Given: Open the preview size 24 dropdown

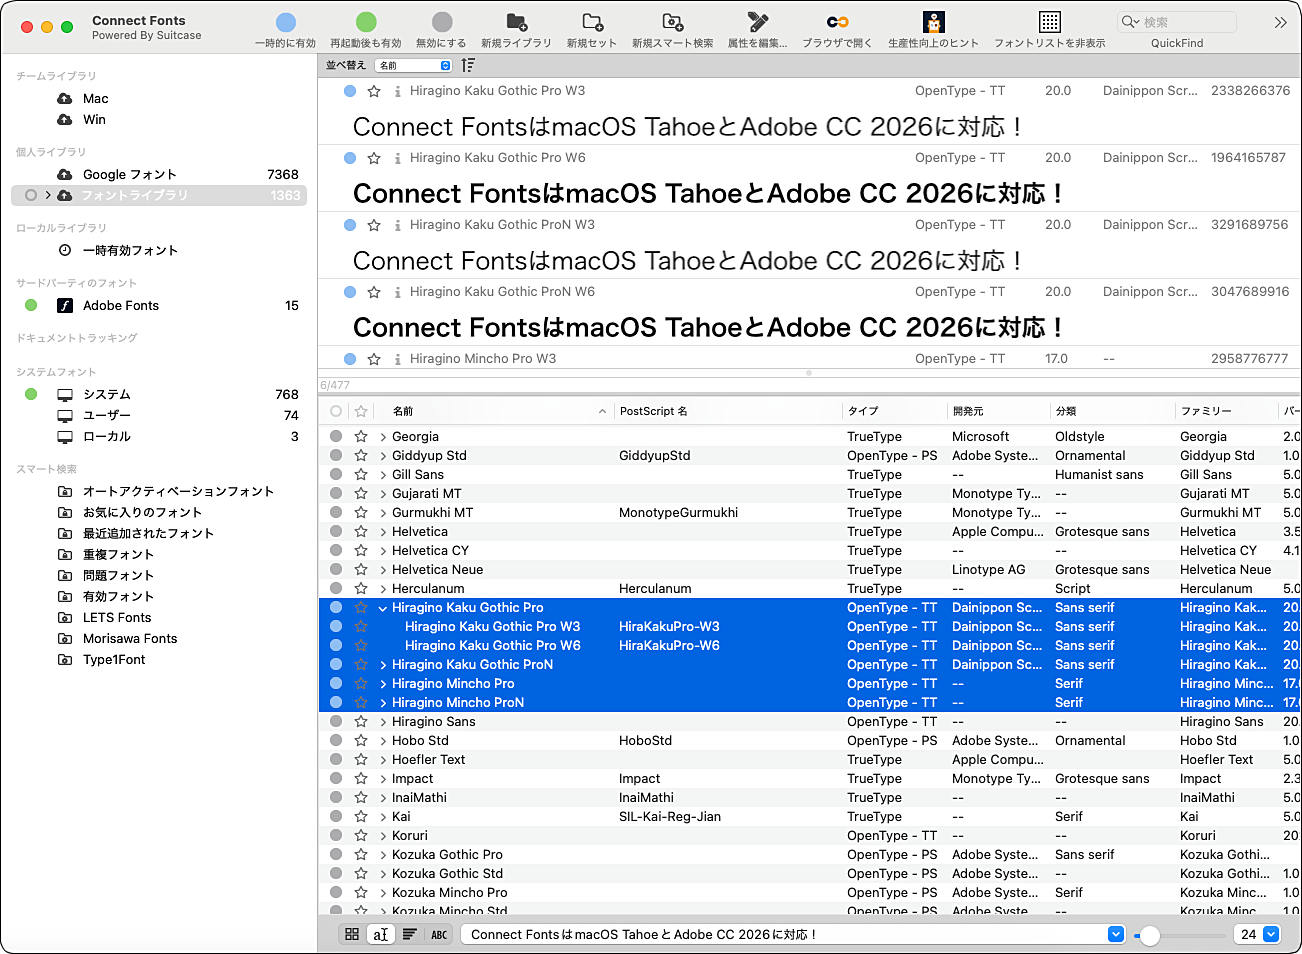Looking at the screenshot, I should point(1271,934).
